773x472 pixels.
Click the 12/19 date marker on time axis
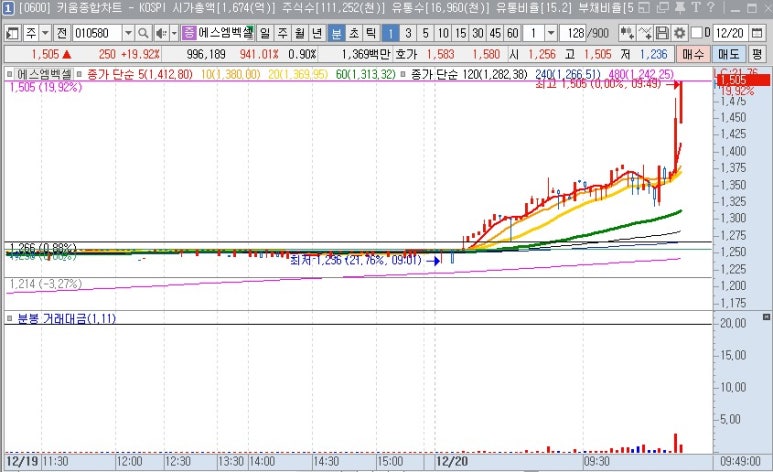pos(22,462)
